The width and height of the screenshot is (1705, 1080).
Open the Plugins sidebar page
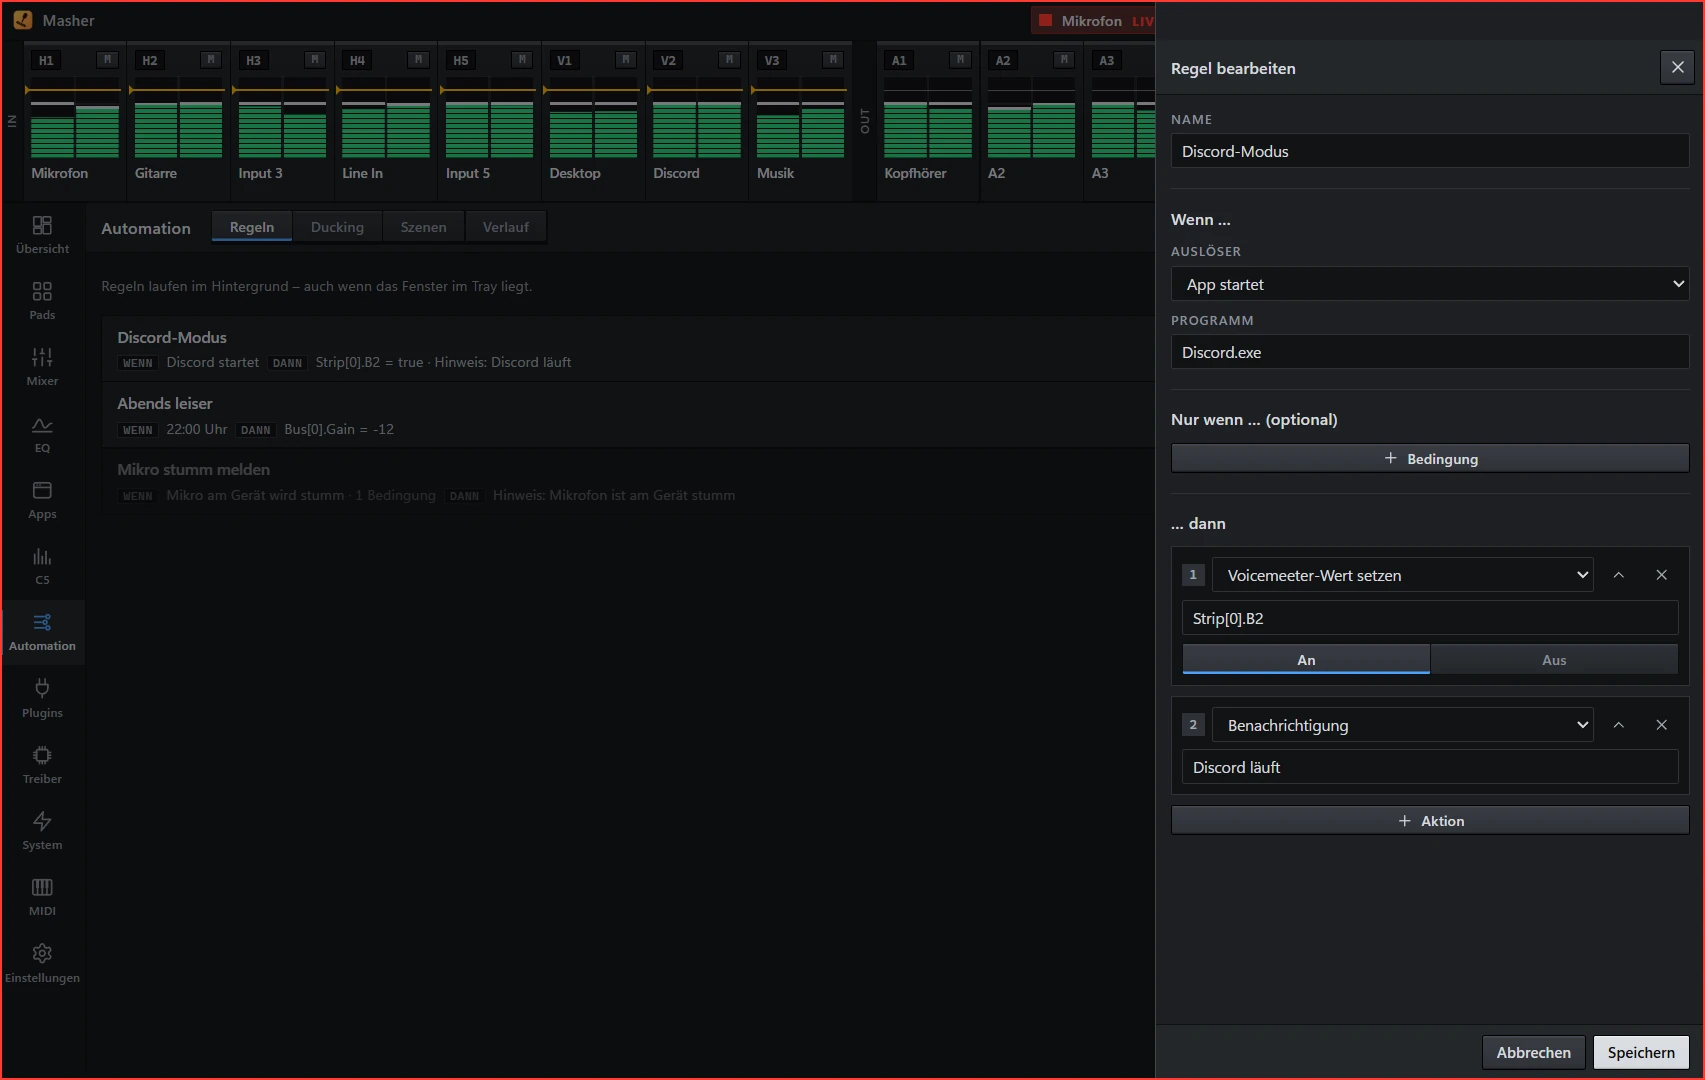point(42,699)
